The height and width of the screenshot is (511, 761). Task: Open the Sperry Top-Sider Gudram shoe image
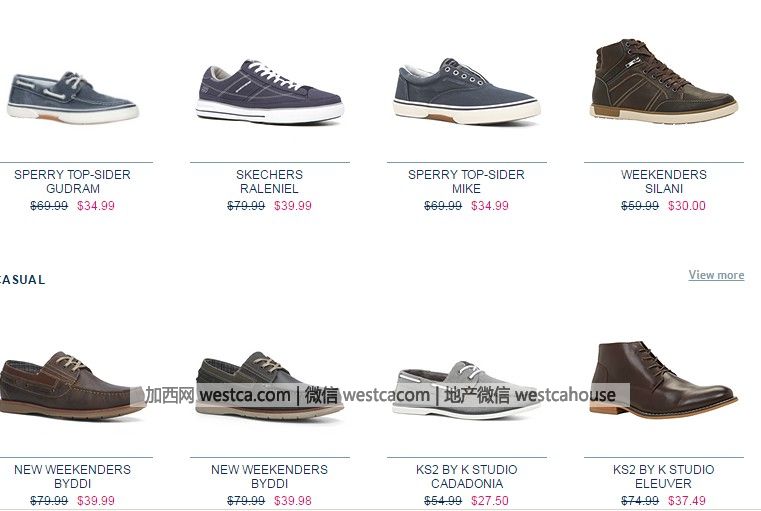[x=73, y=97]
